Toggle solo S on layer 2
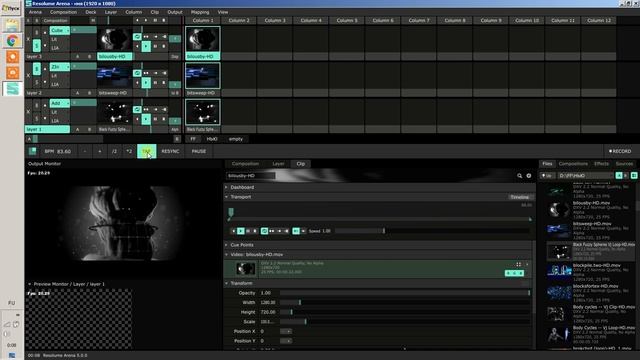 37,82
